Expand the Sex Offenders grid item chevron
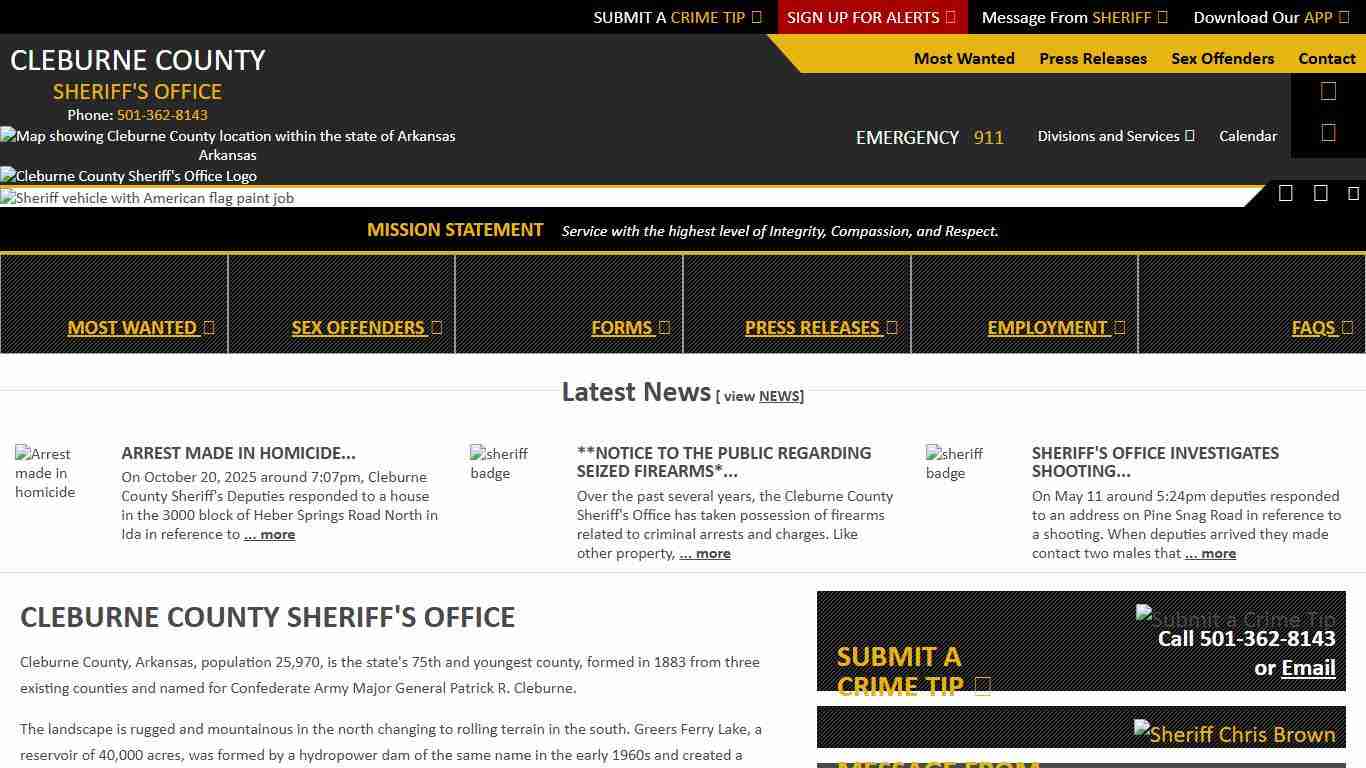This screenshot has height=768, width=1366. [x=436, y=327]
